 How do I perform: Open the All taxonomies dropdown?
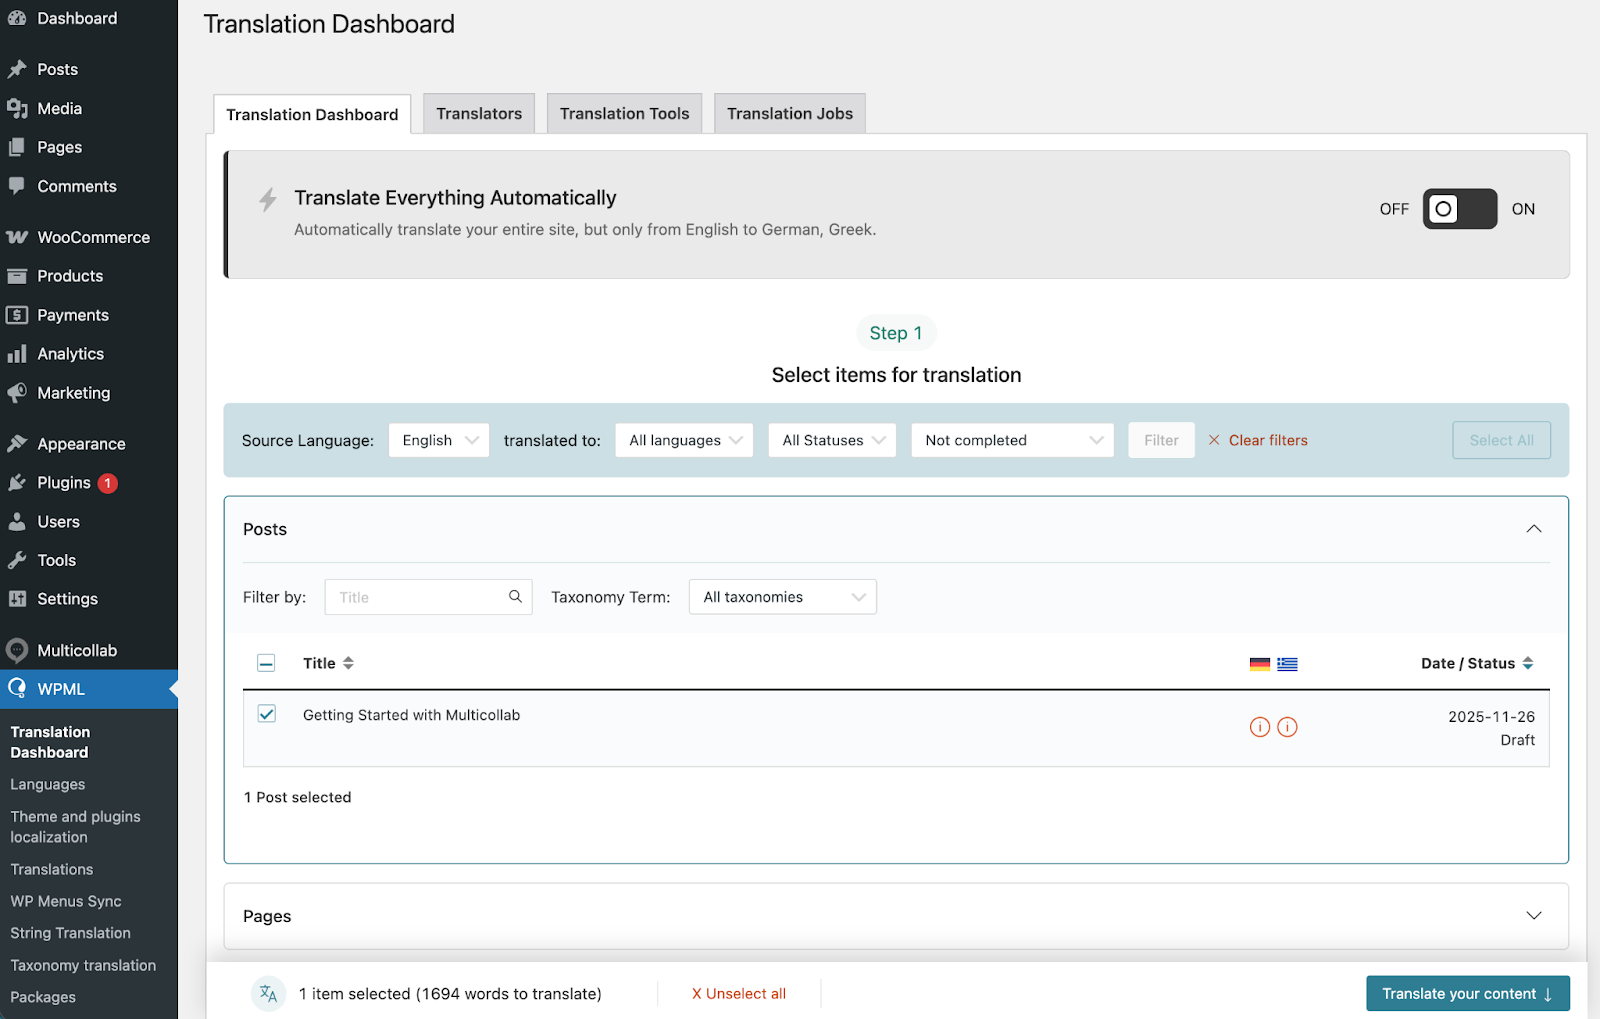(x=783, y=597)
